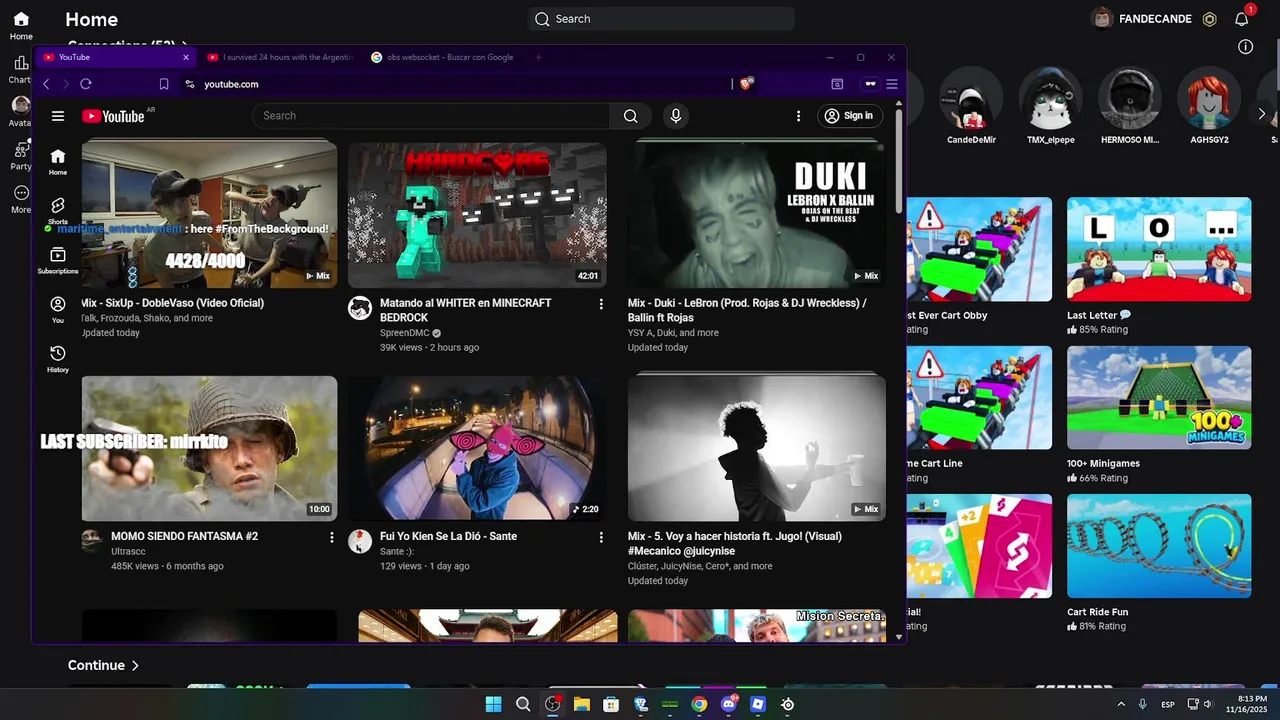The height and width of the screenshot is (720, 1280).
Task: Open Roblox notifications bell
Action: click(x=1242, y=19)
